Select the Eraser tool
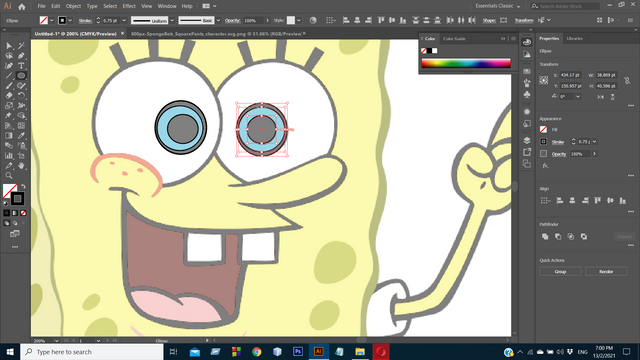The image size is (640, 360). tap(9, 96)
